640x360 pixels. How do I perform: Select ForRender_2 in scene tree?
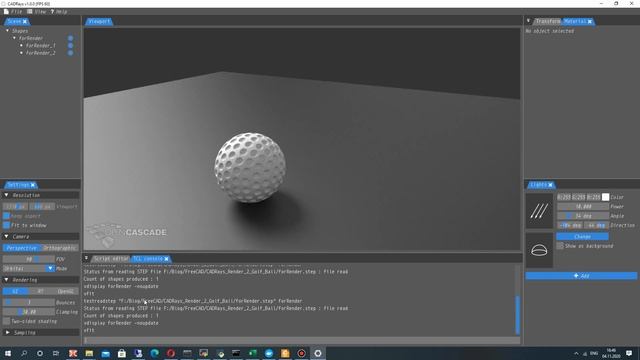[x=40, y=53]
